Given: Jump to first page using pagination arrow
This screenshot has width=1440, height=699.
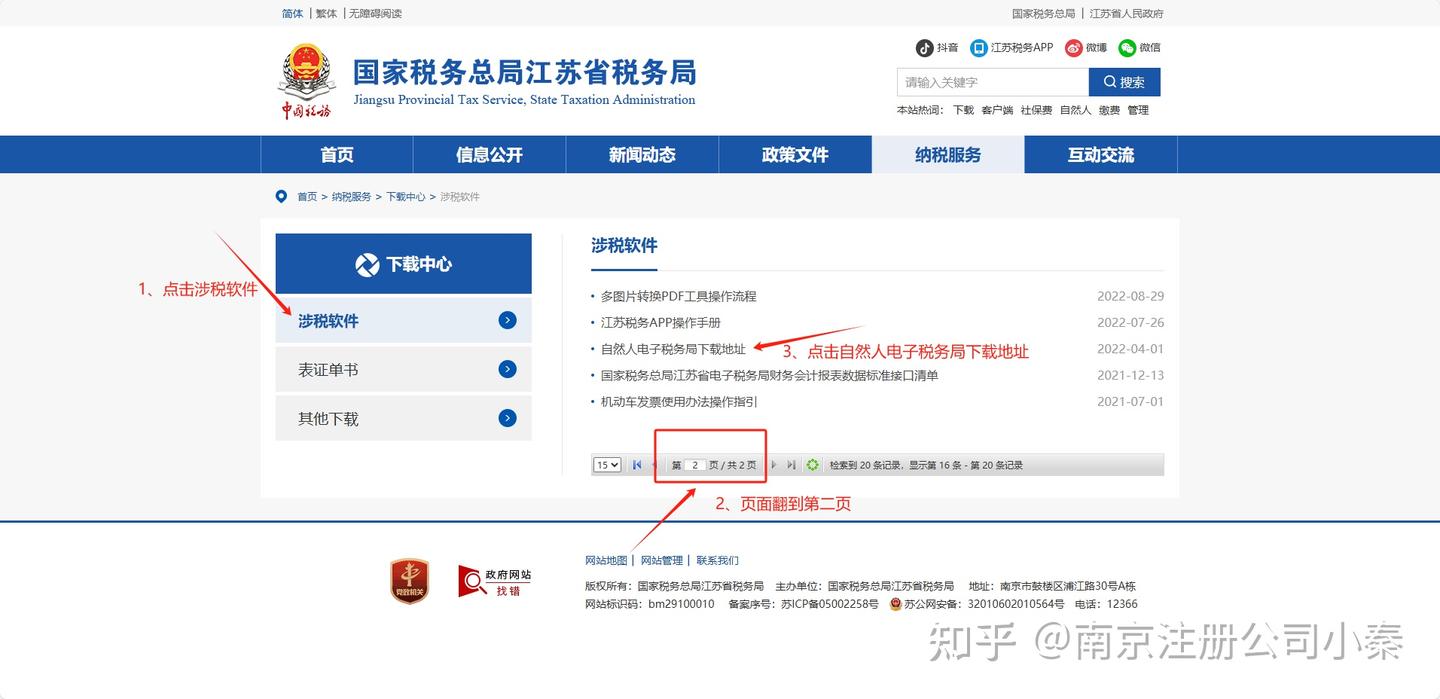Looking at the screenshot, I should [637, 464].
